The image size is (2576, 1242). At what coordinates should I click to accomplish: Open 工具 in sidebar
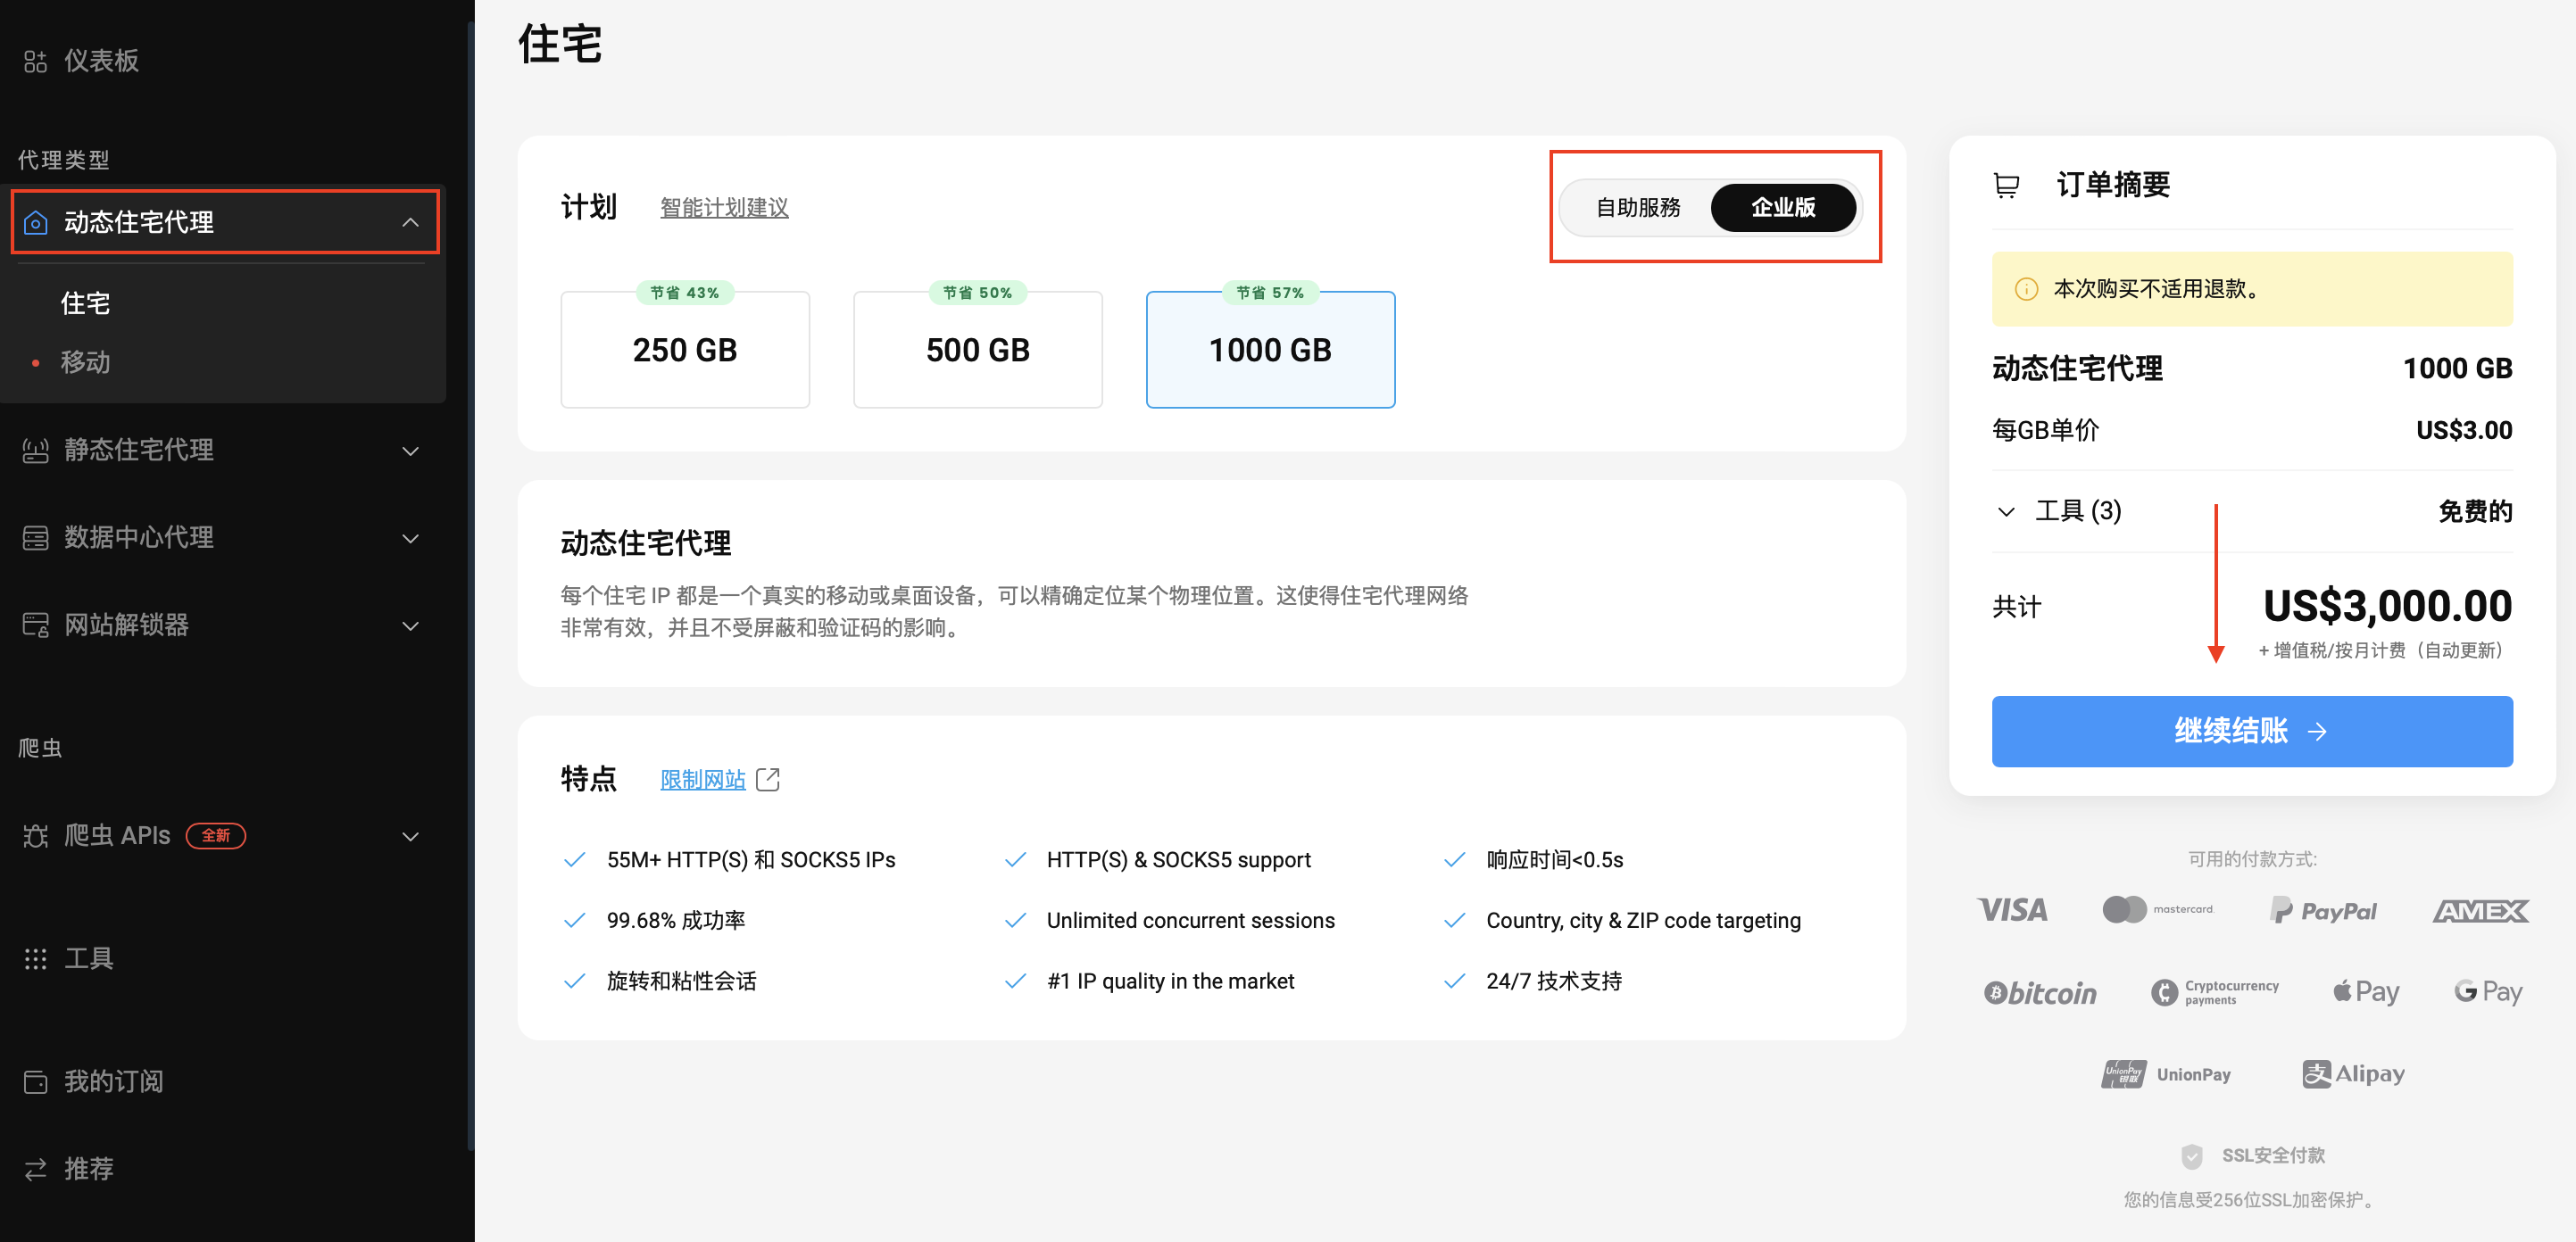(x=89, y=959)
